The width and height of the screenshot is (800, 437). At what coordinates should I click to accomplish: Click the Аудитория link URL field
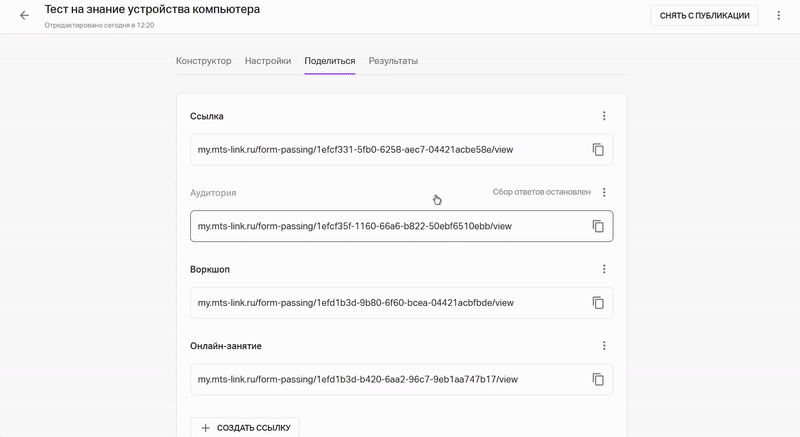[x=402, y=226]
